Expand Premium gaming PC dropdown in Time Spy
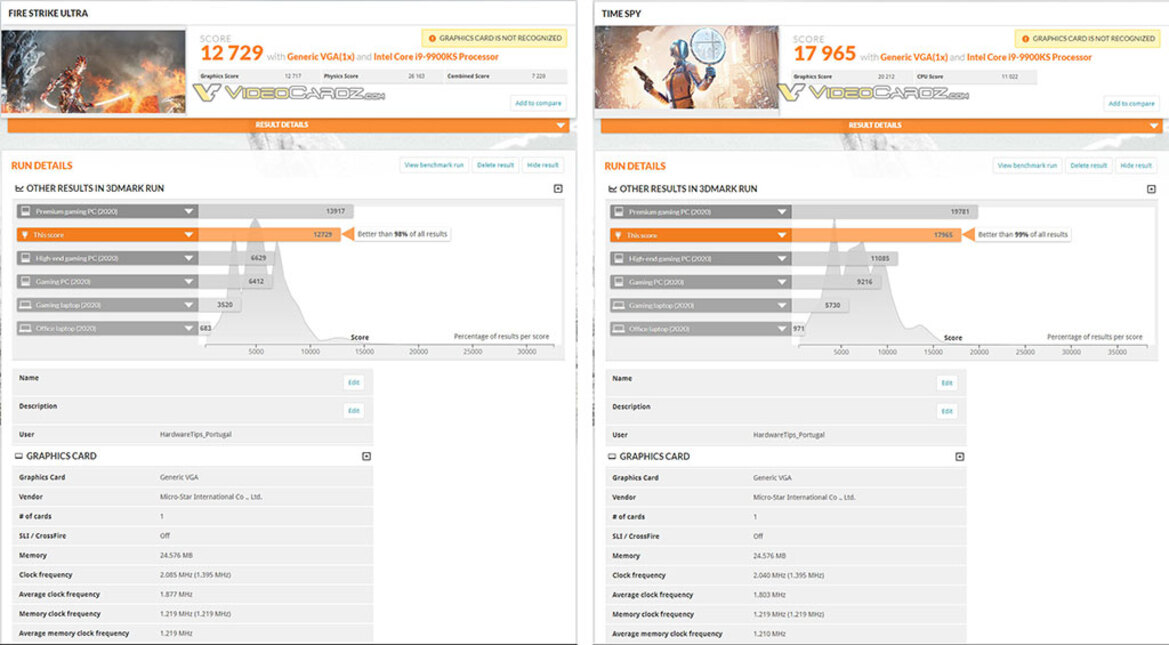 coord(782,213)
